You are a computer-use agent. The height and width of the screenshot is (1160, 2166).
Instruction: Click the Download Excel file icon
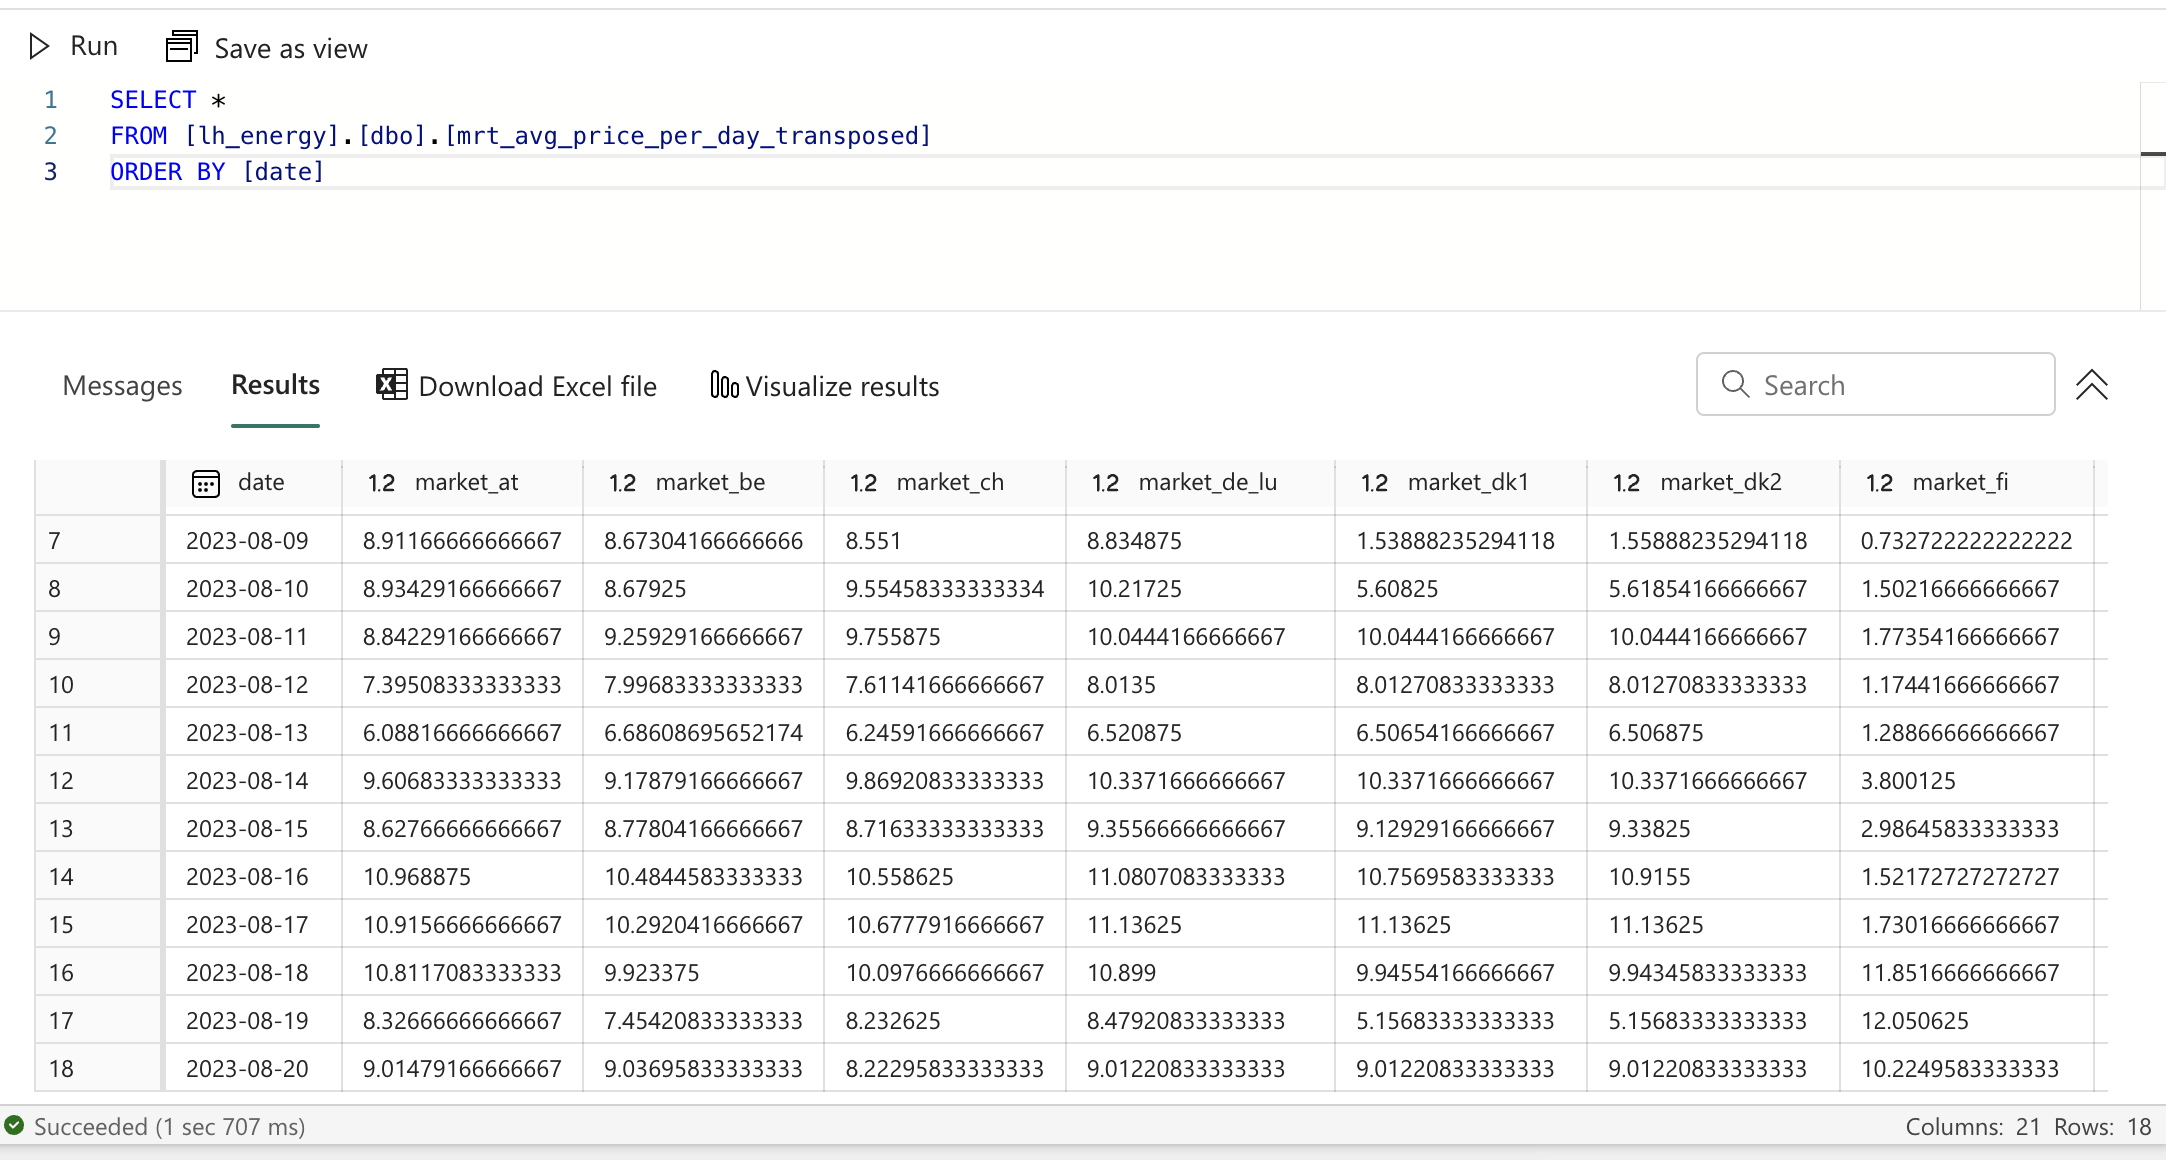tap(391, 385)
